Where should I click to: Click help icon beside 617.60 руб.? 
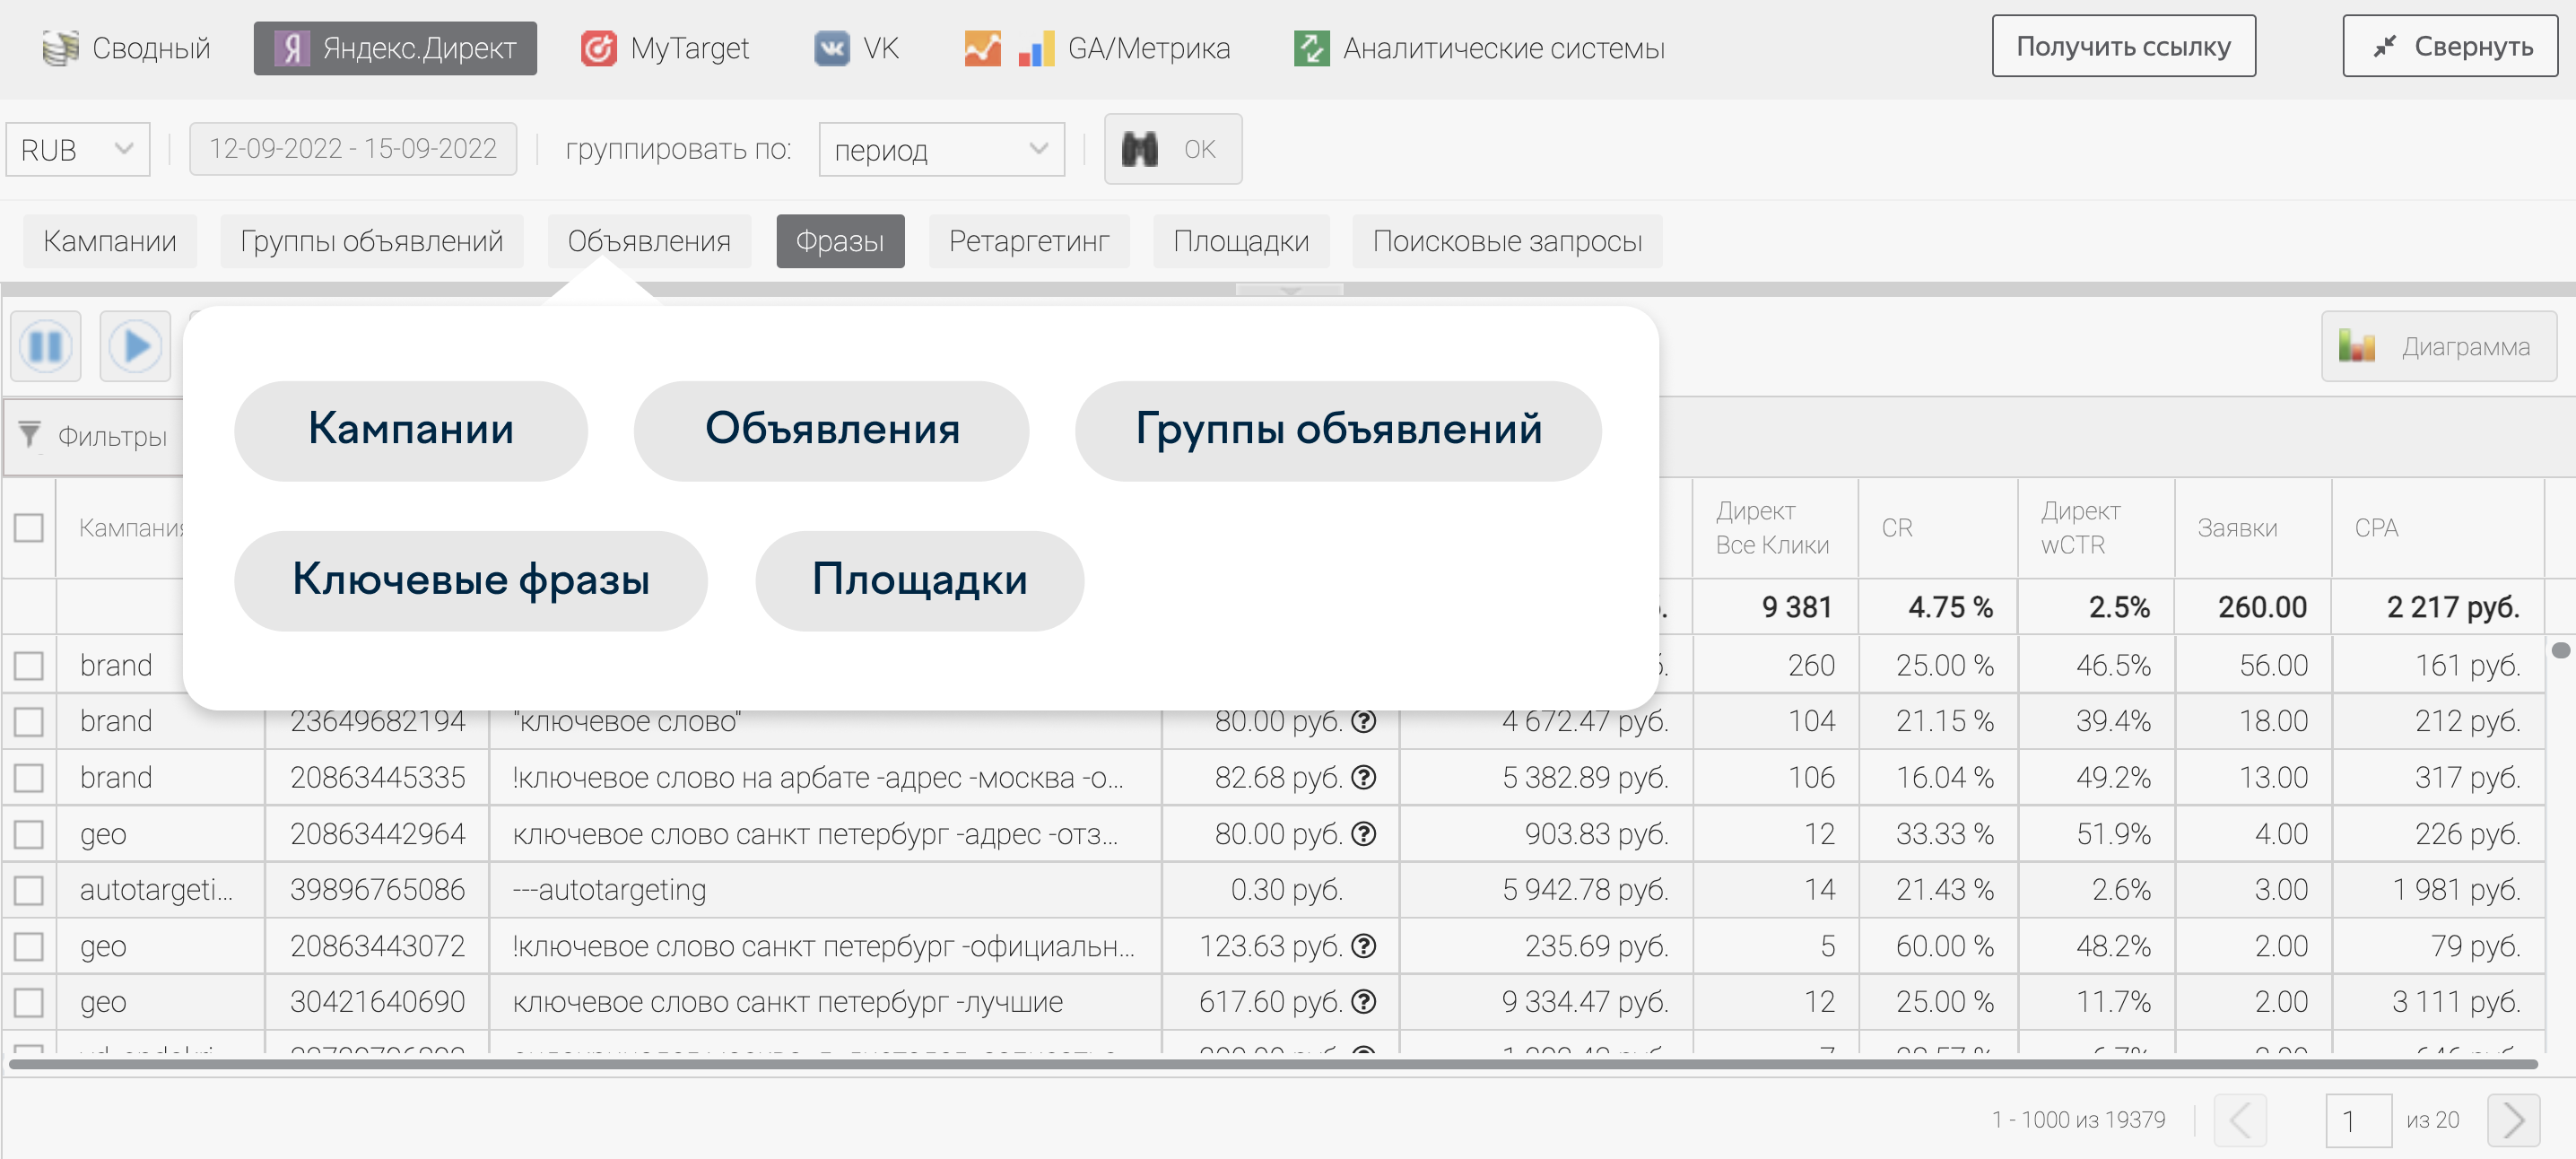tap(1364, 1002)
